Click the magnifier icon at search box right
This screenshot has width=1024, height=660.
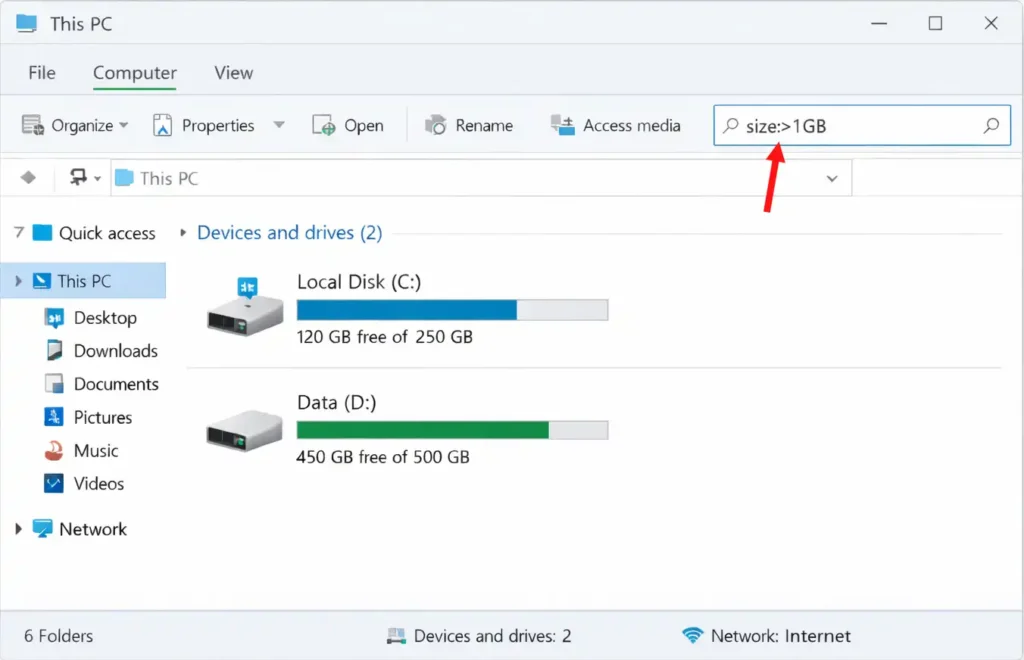tap(991, 126)
